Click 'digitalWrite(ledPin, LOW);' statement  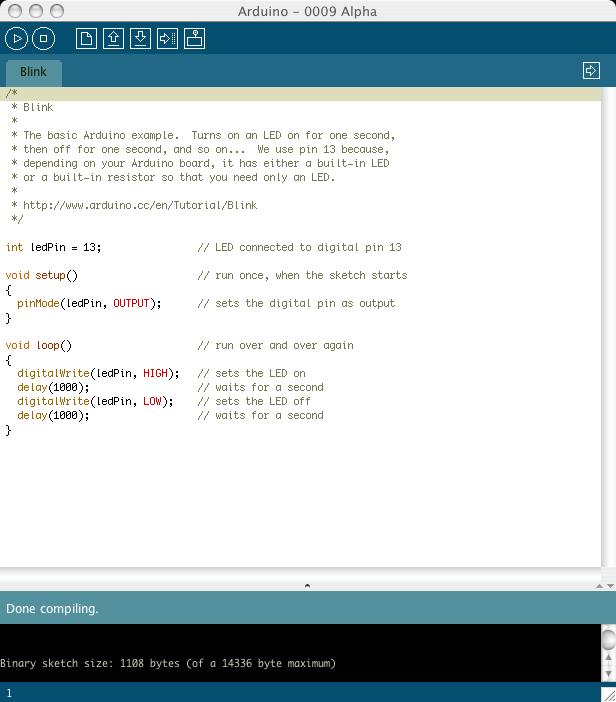(95, 402)
